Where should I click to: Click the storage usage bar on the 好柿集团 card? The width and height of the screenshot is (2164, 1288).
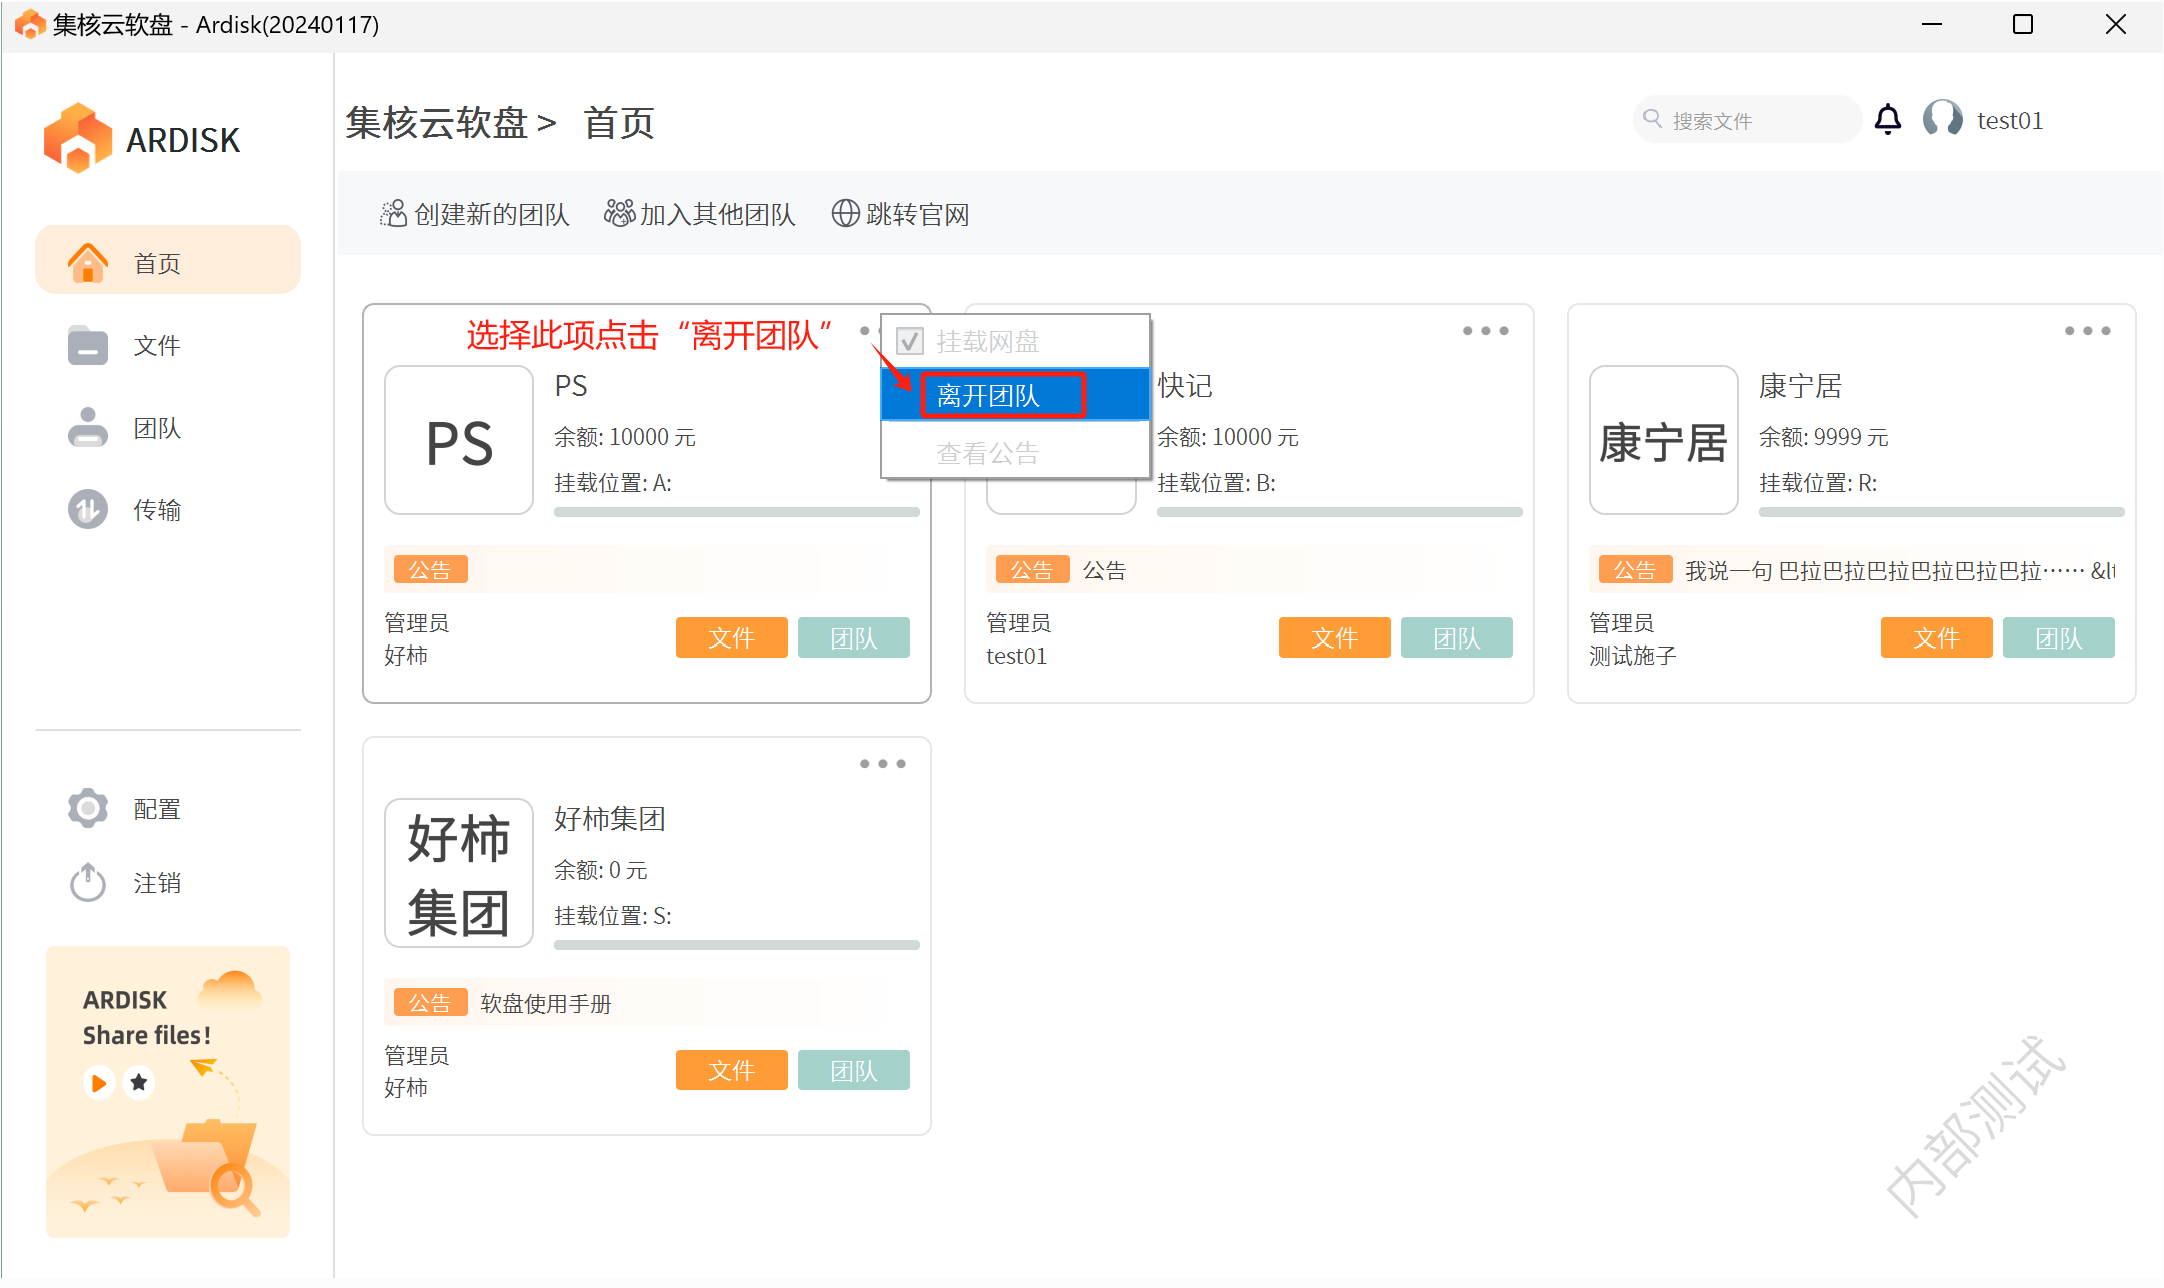[x=736, y=945]
